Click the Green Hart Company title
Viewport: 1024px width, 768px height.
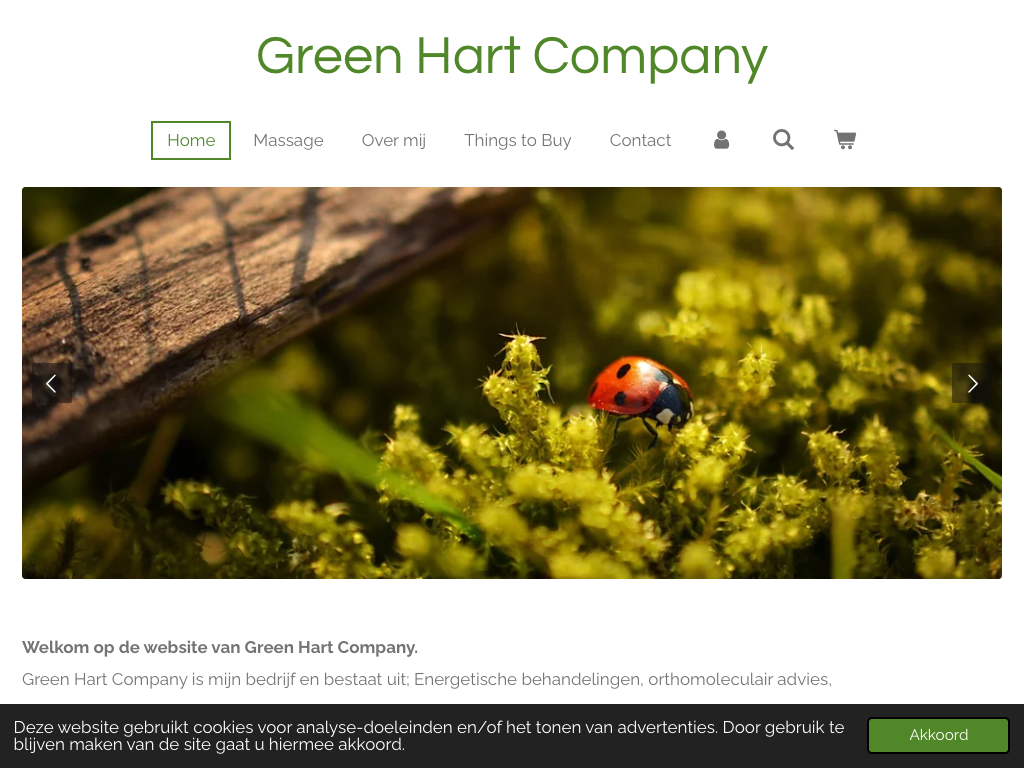coord(512,57)
